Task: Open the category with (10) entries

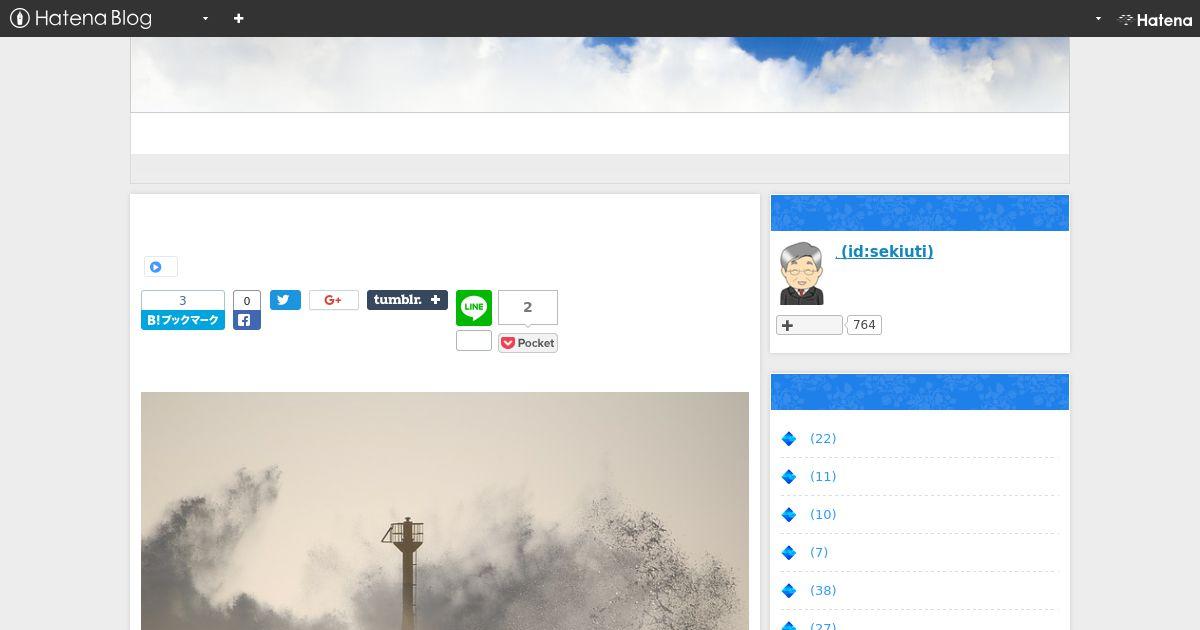Action: tap(823, 515)
